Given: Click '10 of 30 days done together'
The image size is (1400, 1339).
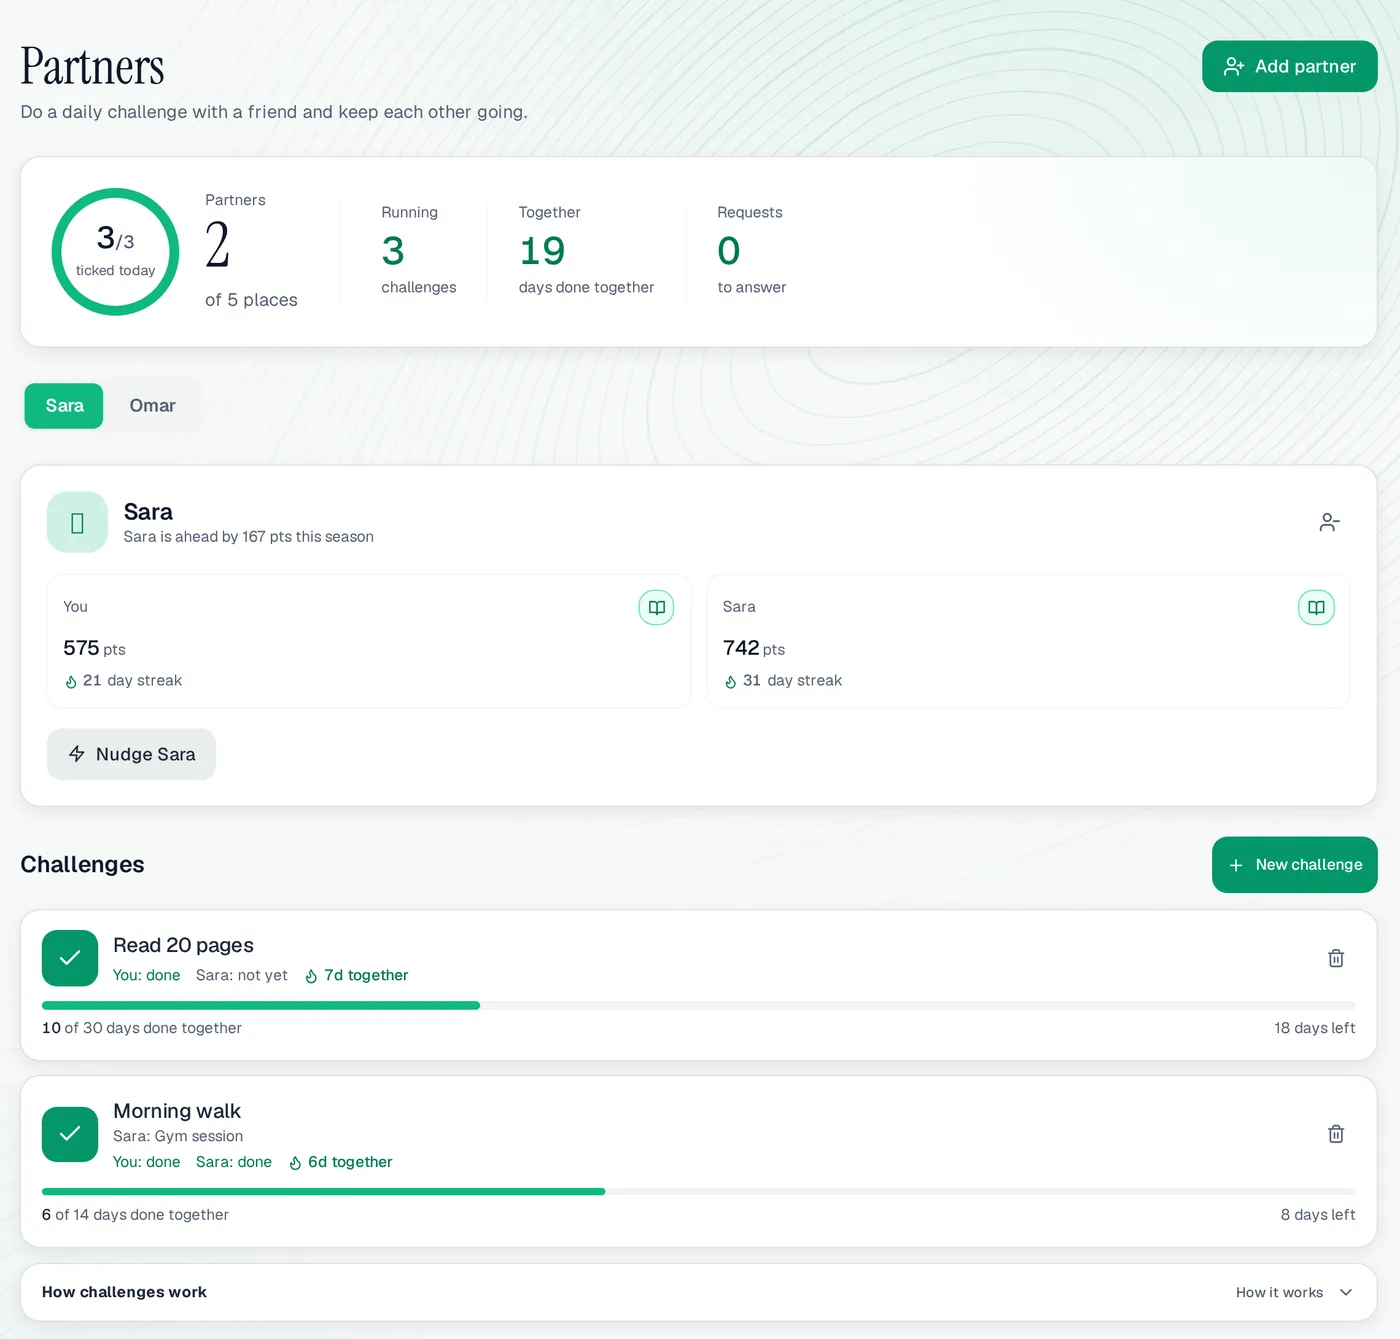Looking at the screenshot, I should (x=142, y=1028).
